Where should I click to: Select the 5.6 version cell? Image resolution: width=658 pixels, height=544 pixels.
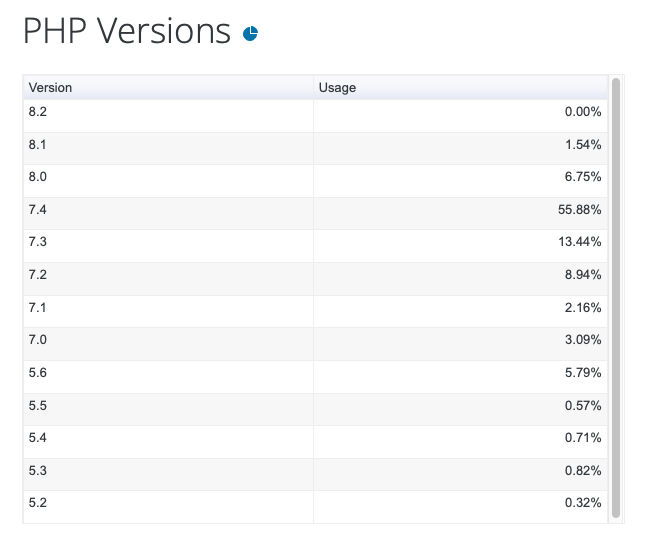(x=168, y=377)
